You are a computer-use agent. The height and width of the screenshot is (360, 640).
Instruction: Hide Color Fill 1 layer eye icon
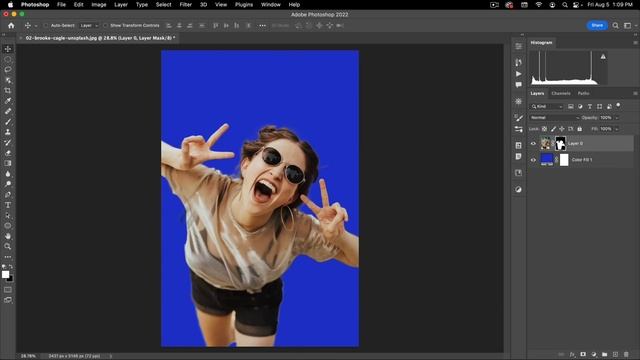[x=533, y=160]
